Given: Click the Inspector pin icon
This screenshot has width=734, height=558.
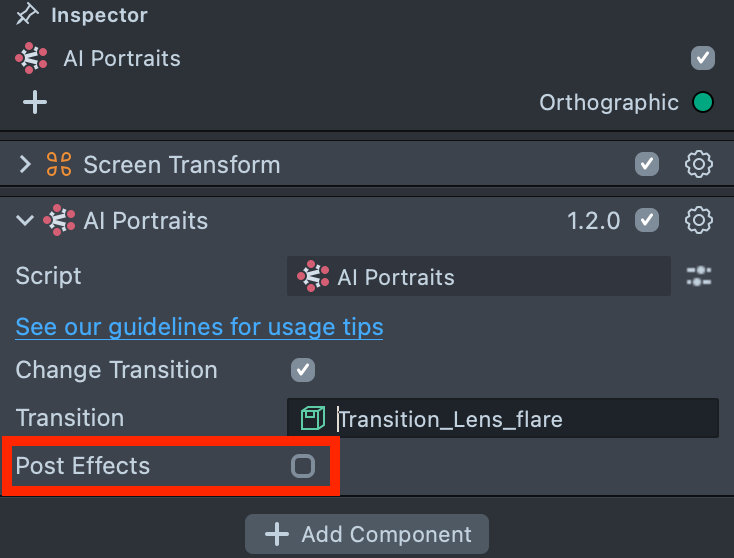Looking at the screenshot, I should click(x=27, y=15).
